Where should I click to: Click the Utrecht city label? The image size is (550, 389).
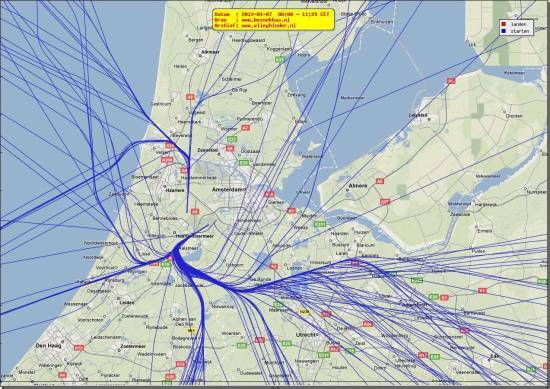click(x=306, y=335)
